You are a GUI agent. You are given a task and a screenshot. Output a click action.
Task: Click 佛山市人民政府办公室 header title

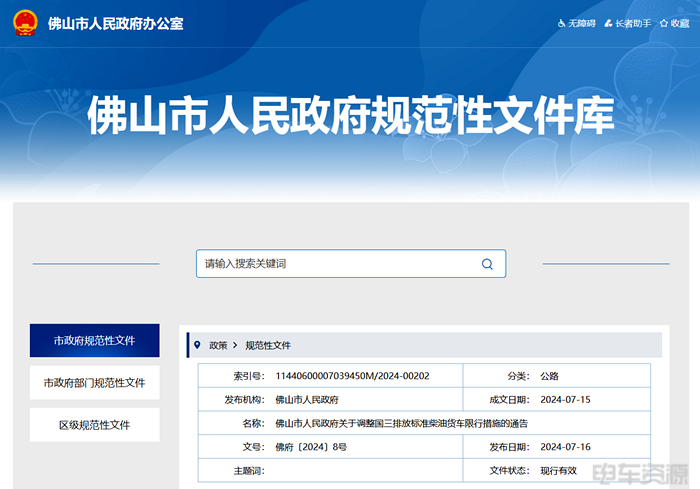point(115,23)
